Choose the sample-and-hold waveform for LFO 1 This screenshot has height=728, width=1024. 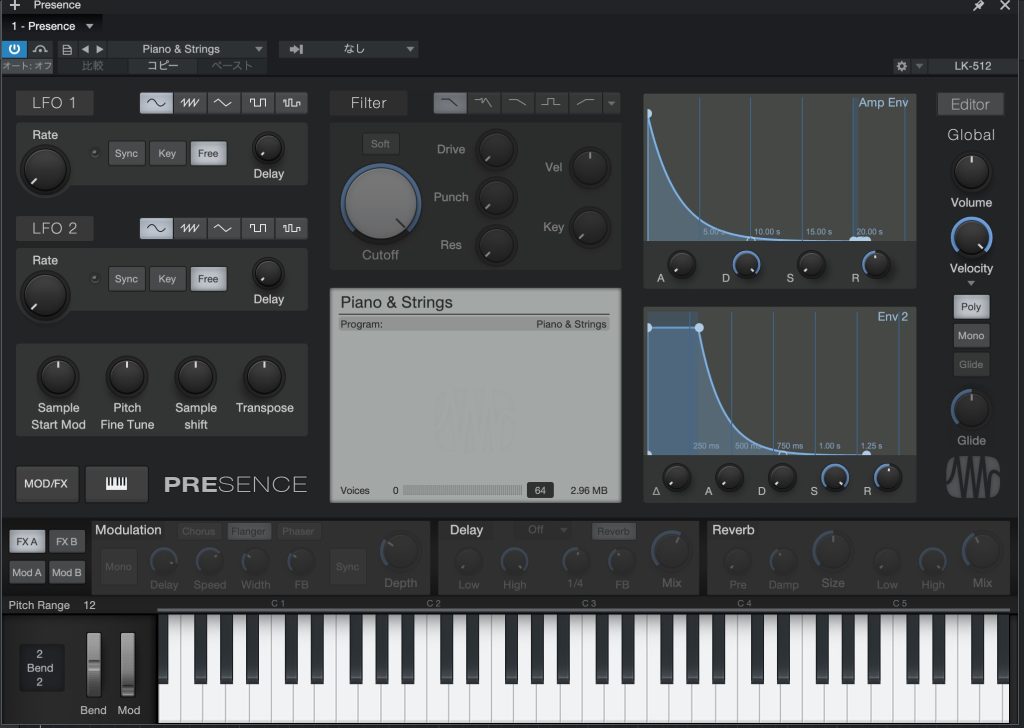point(291,103)
